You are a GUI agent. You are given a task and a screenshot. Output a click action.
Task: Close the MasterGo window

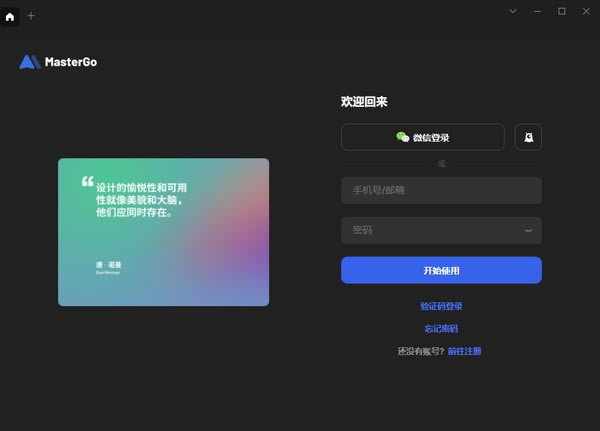click(585, 11)
